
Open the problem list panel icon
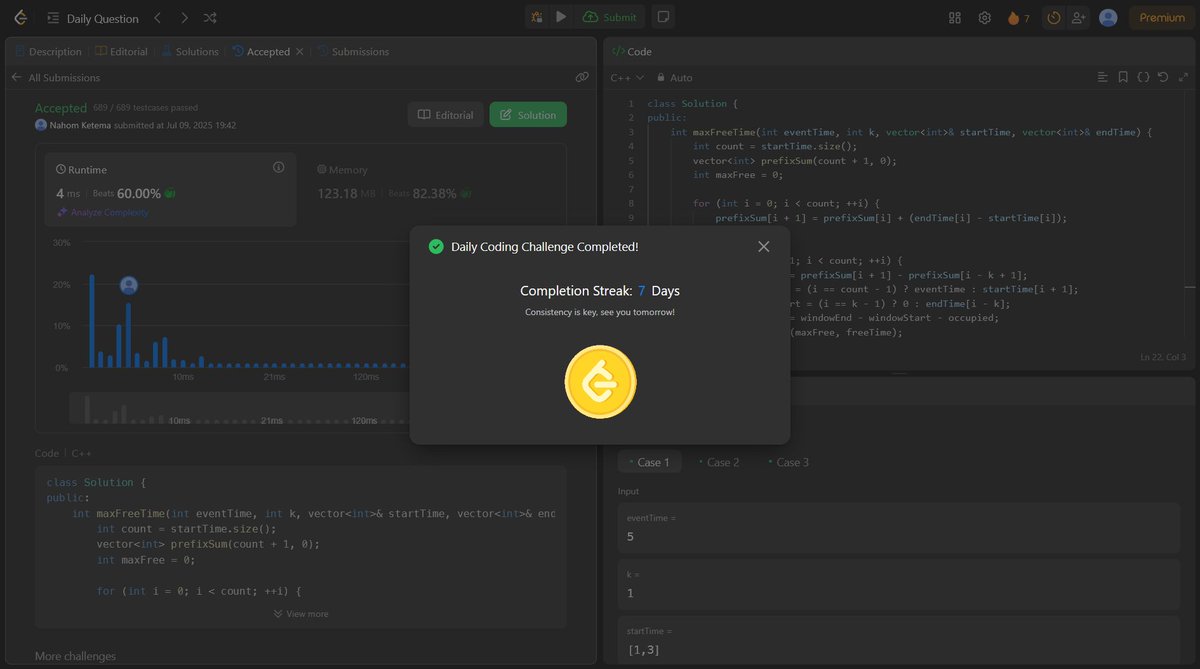click(x=52, y=18)
